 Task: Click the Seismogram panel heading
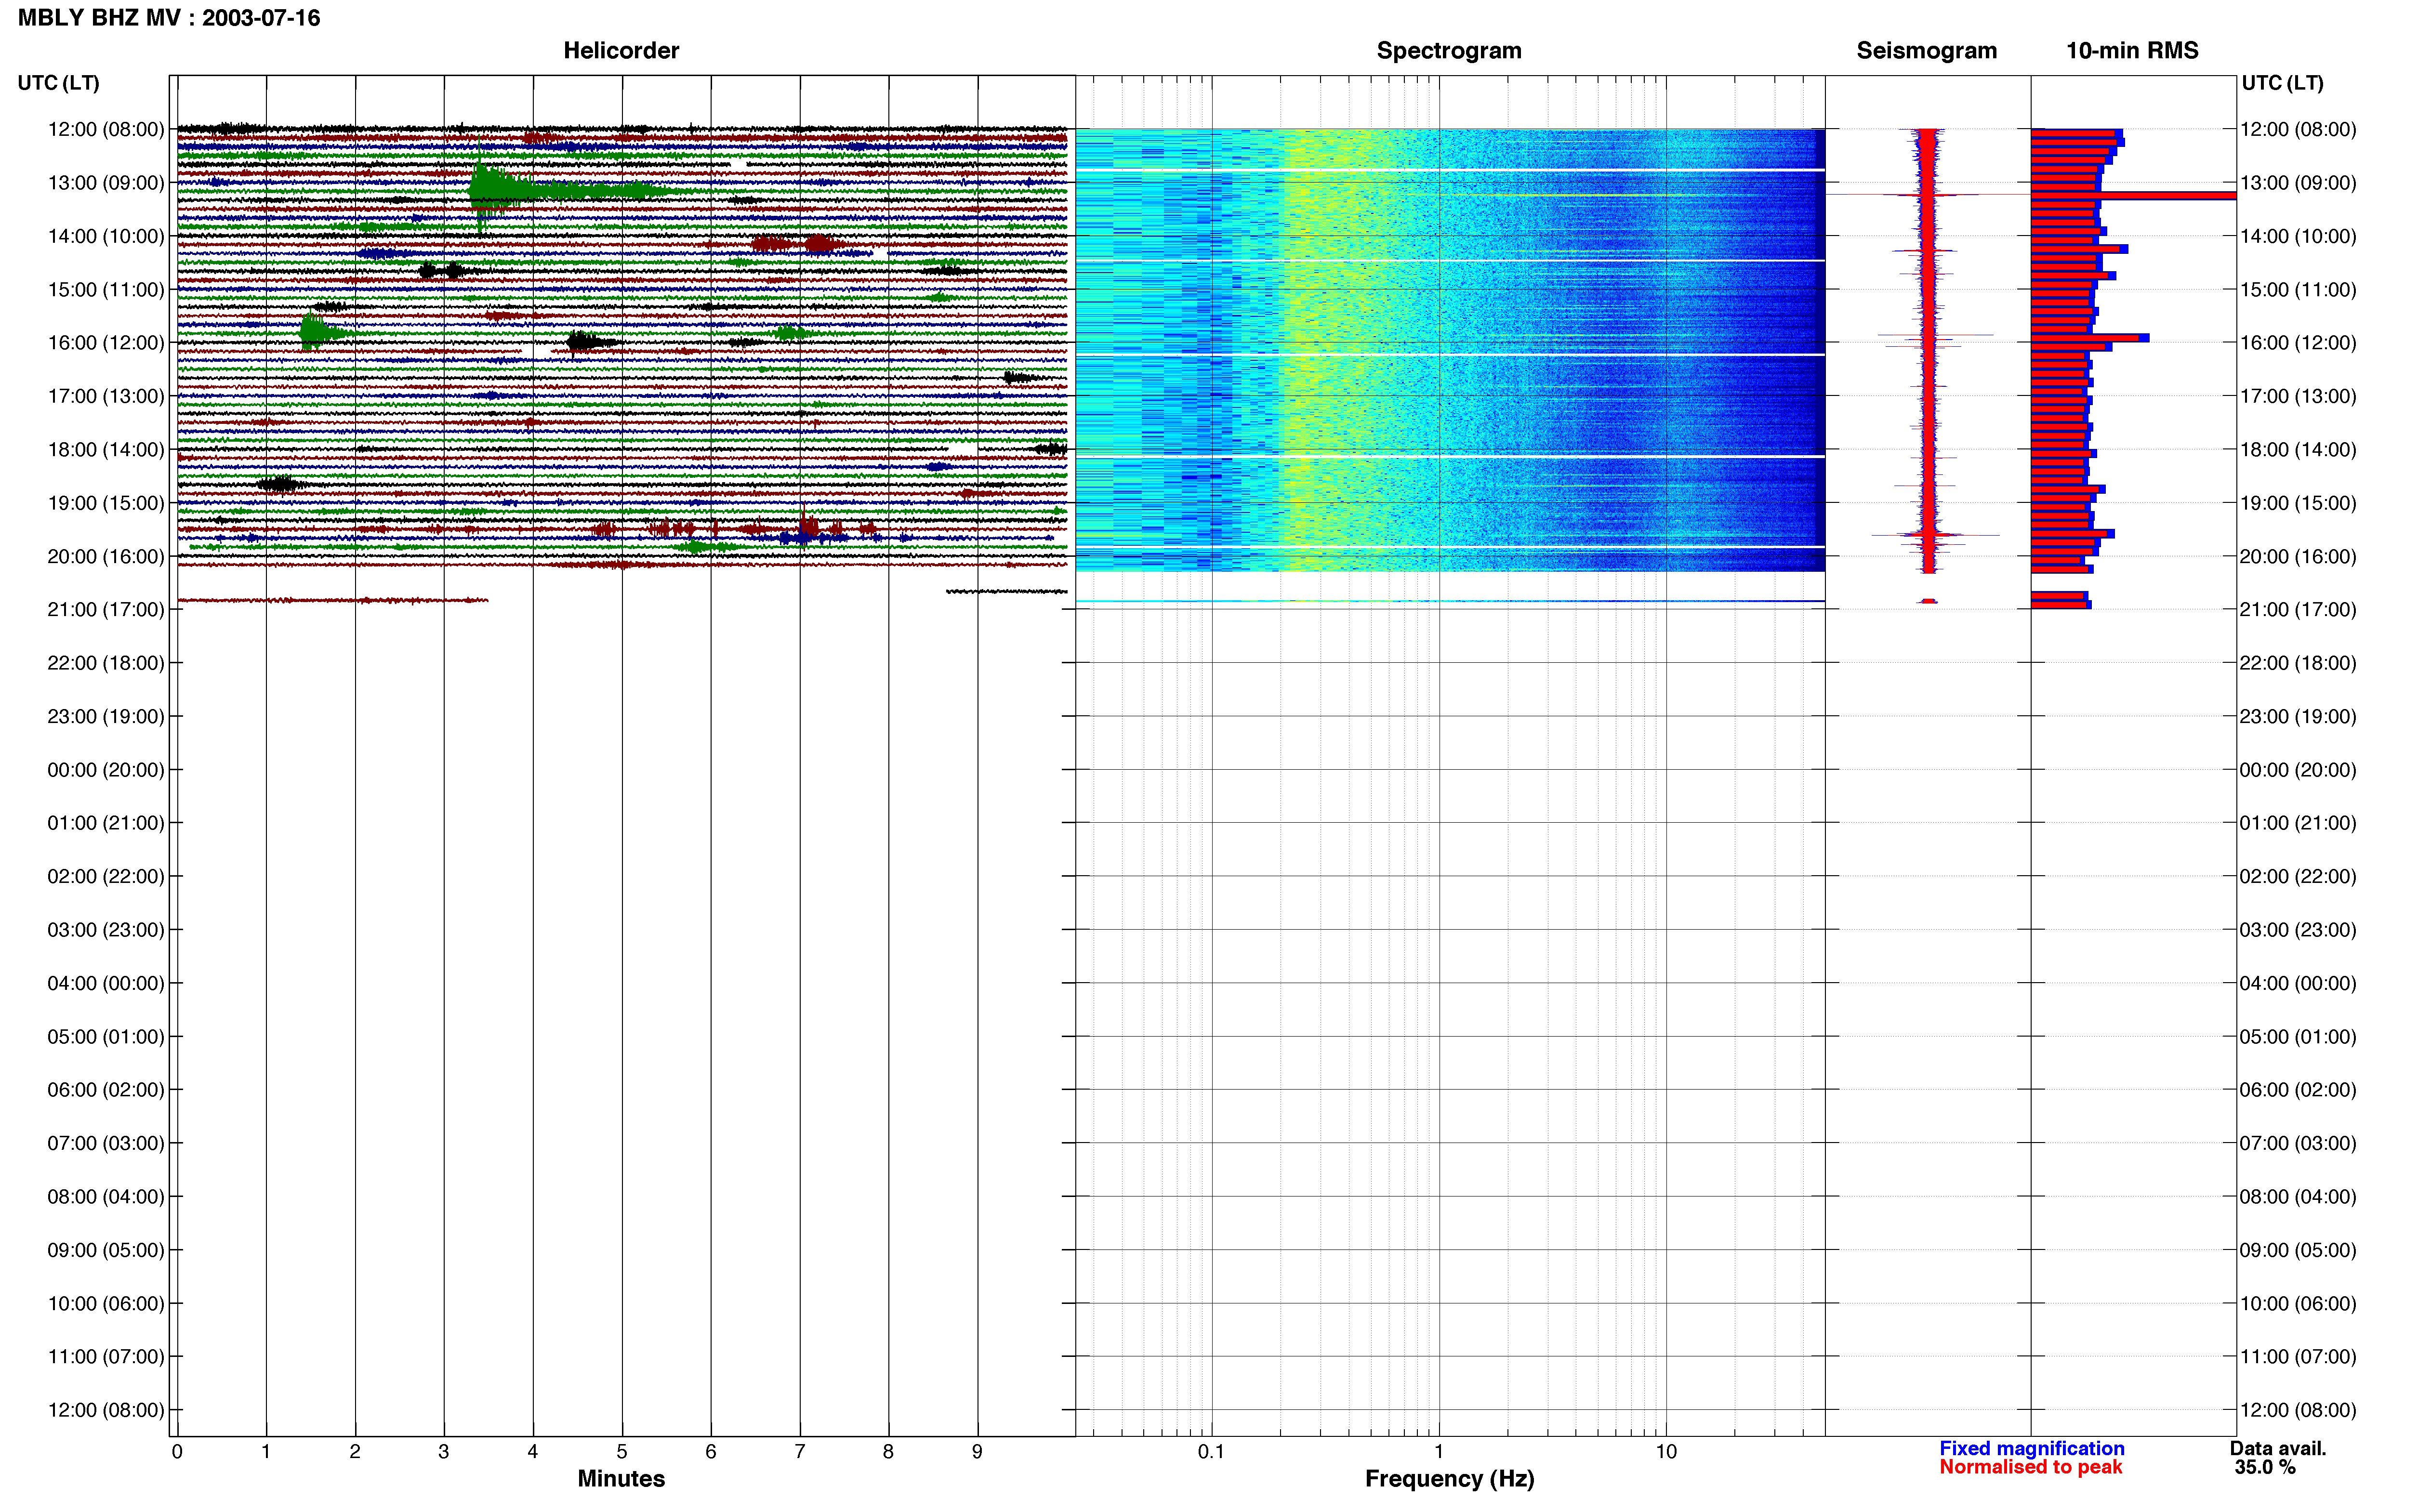(x=1926, y=51)
